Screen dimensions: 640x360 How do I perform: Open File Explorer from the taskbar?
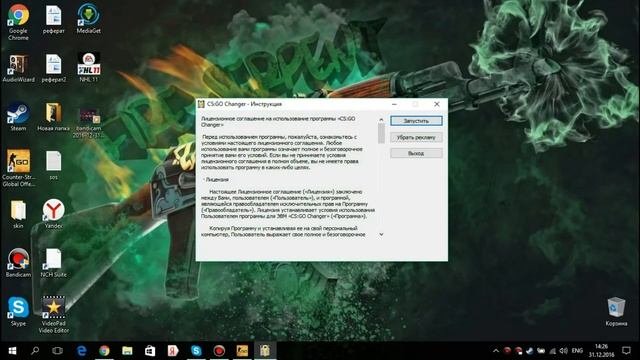127,351
